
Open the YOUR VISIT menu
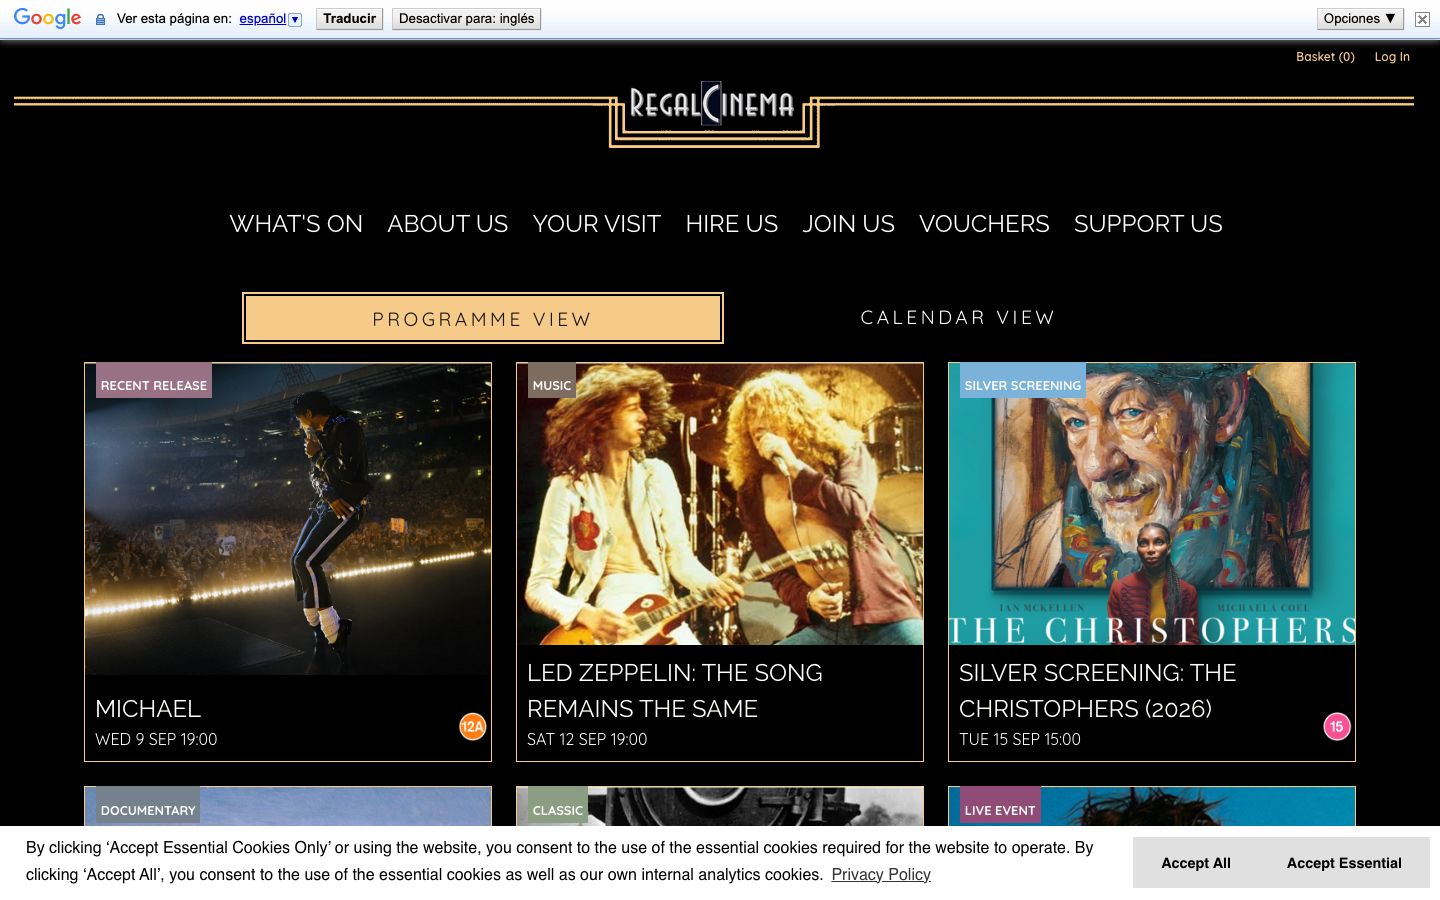tap(597, 224)
